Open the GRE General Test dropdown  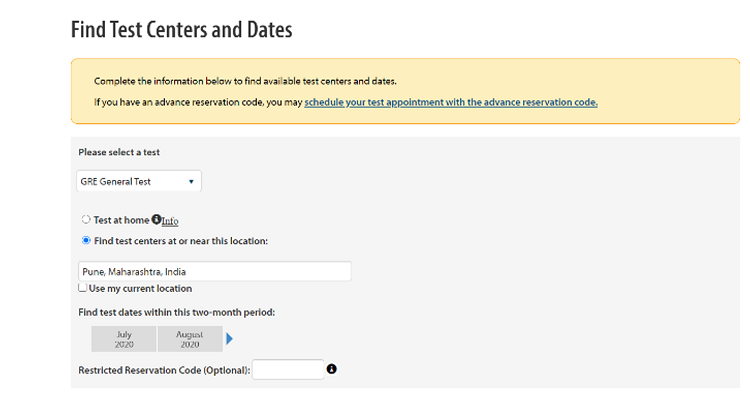point(139,181)
